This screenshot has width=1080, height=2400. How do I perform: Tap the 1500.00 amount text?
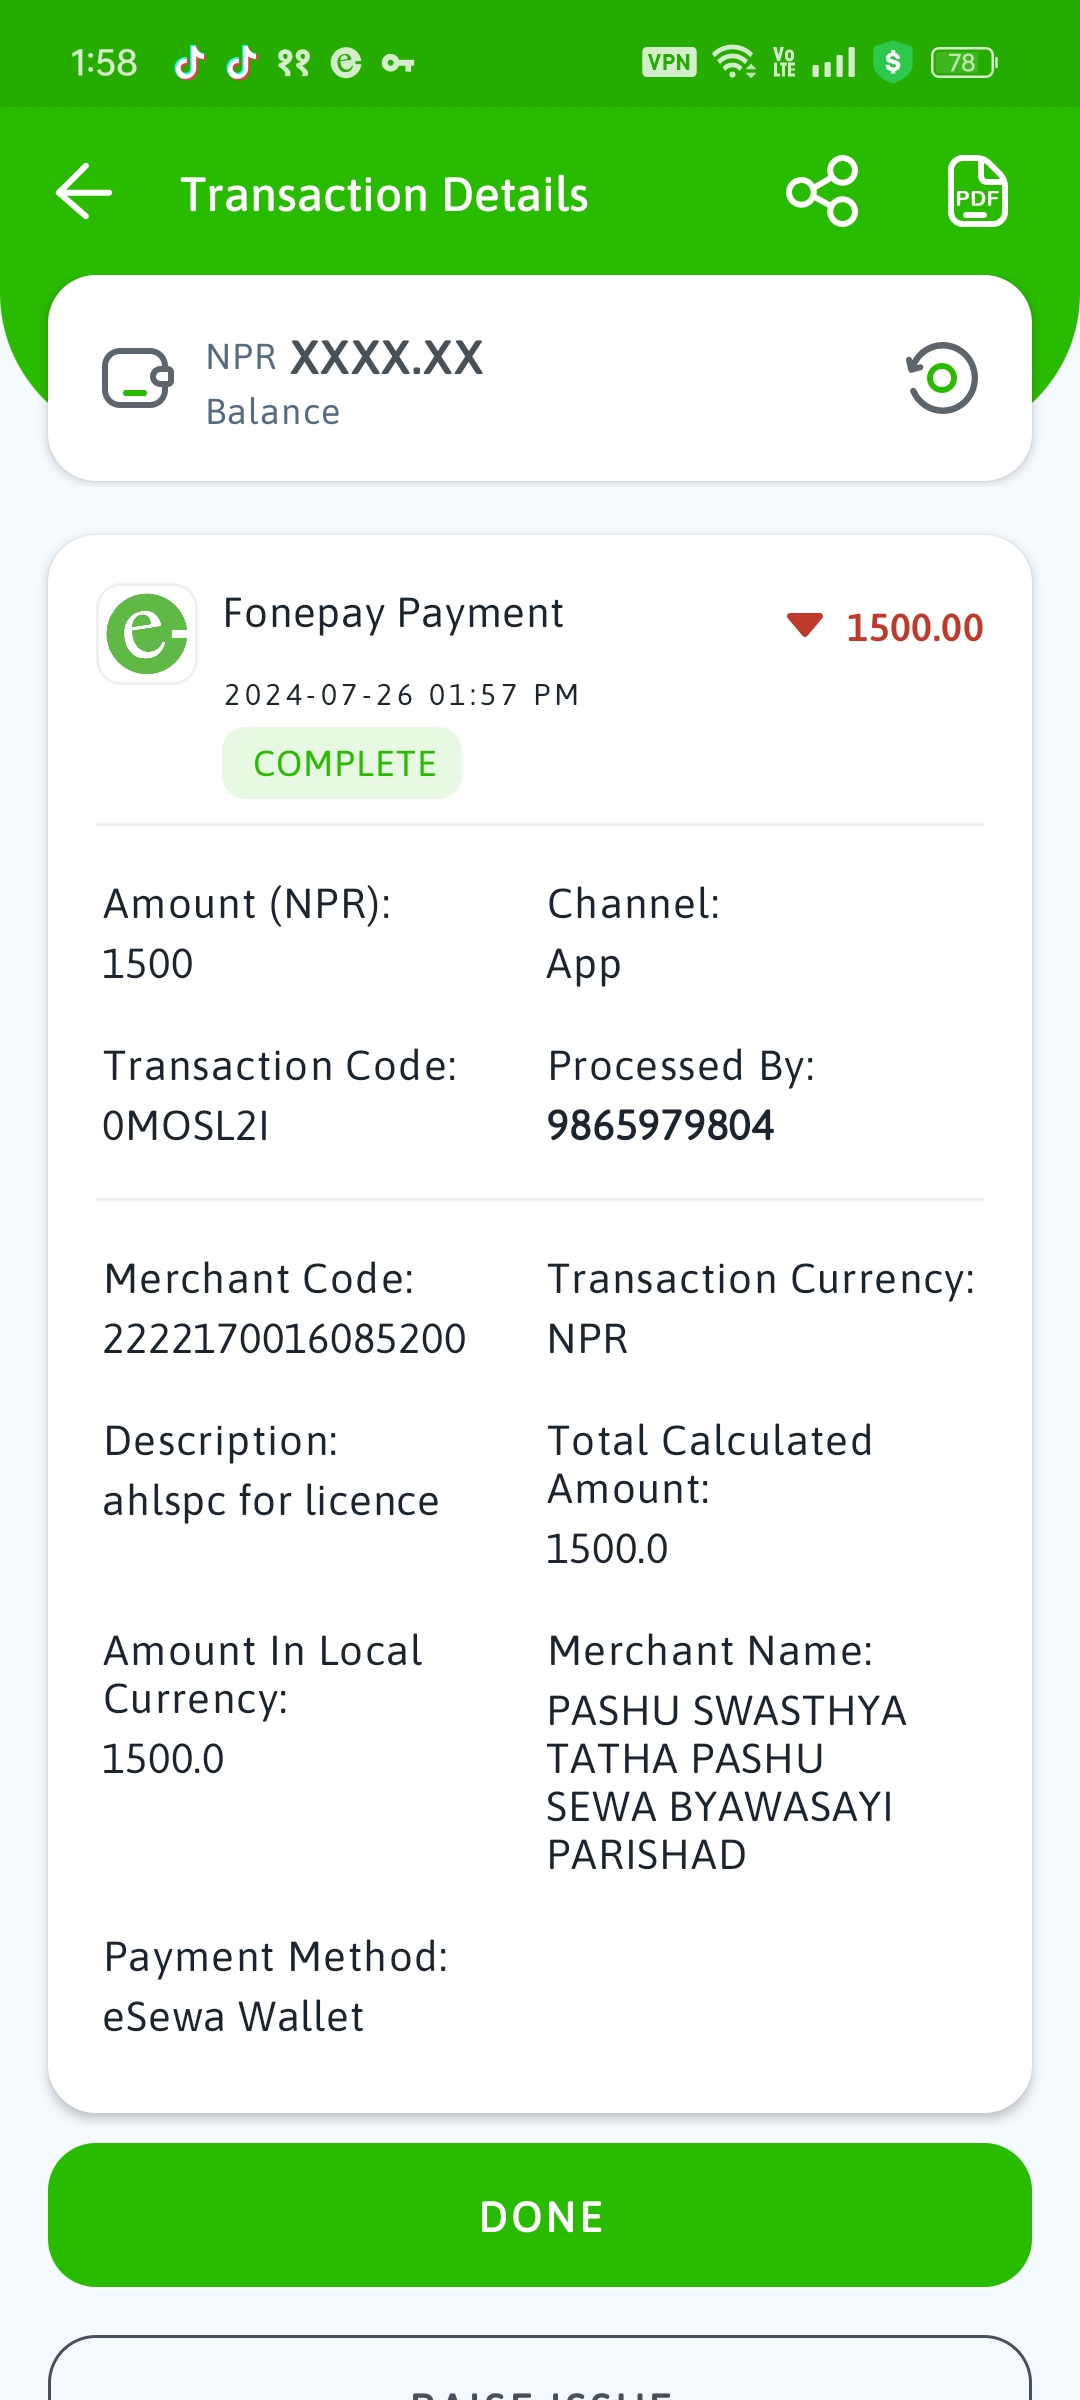pos(915,628)
